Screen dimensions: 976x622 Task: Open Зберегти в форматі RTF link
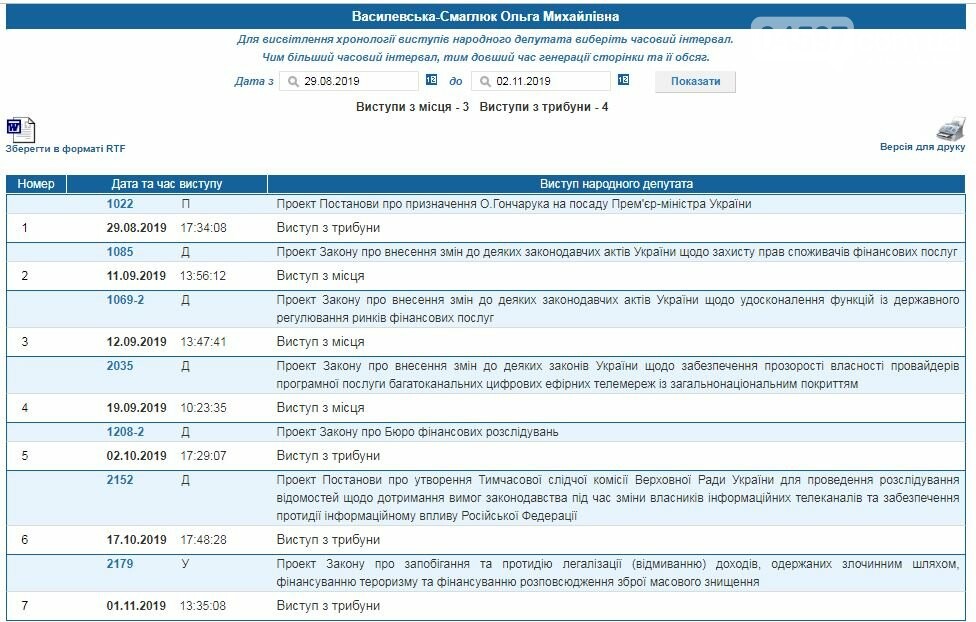tap(65, 149)
